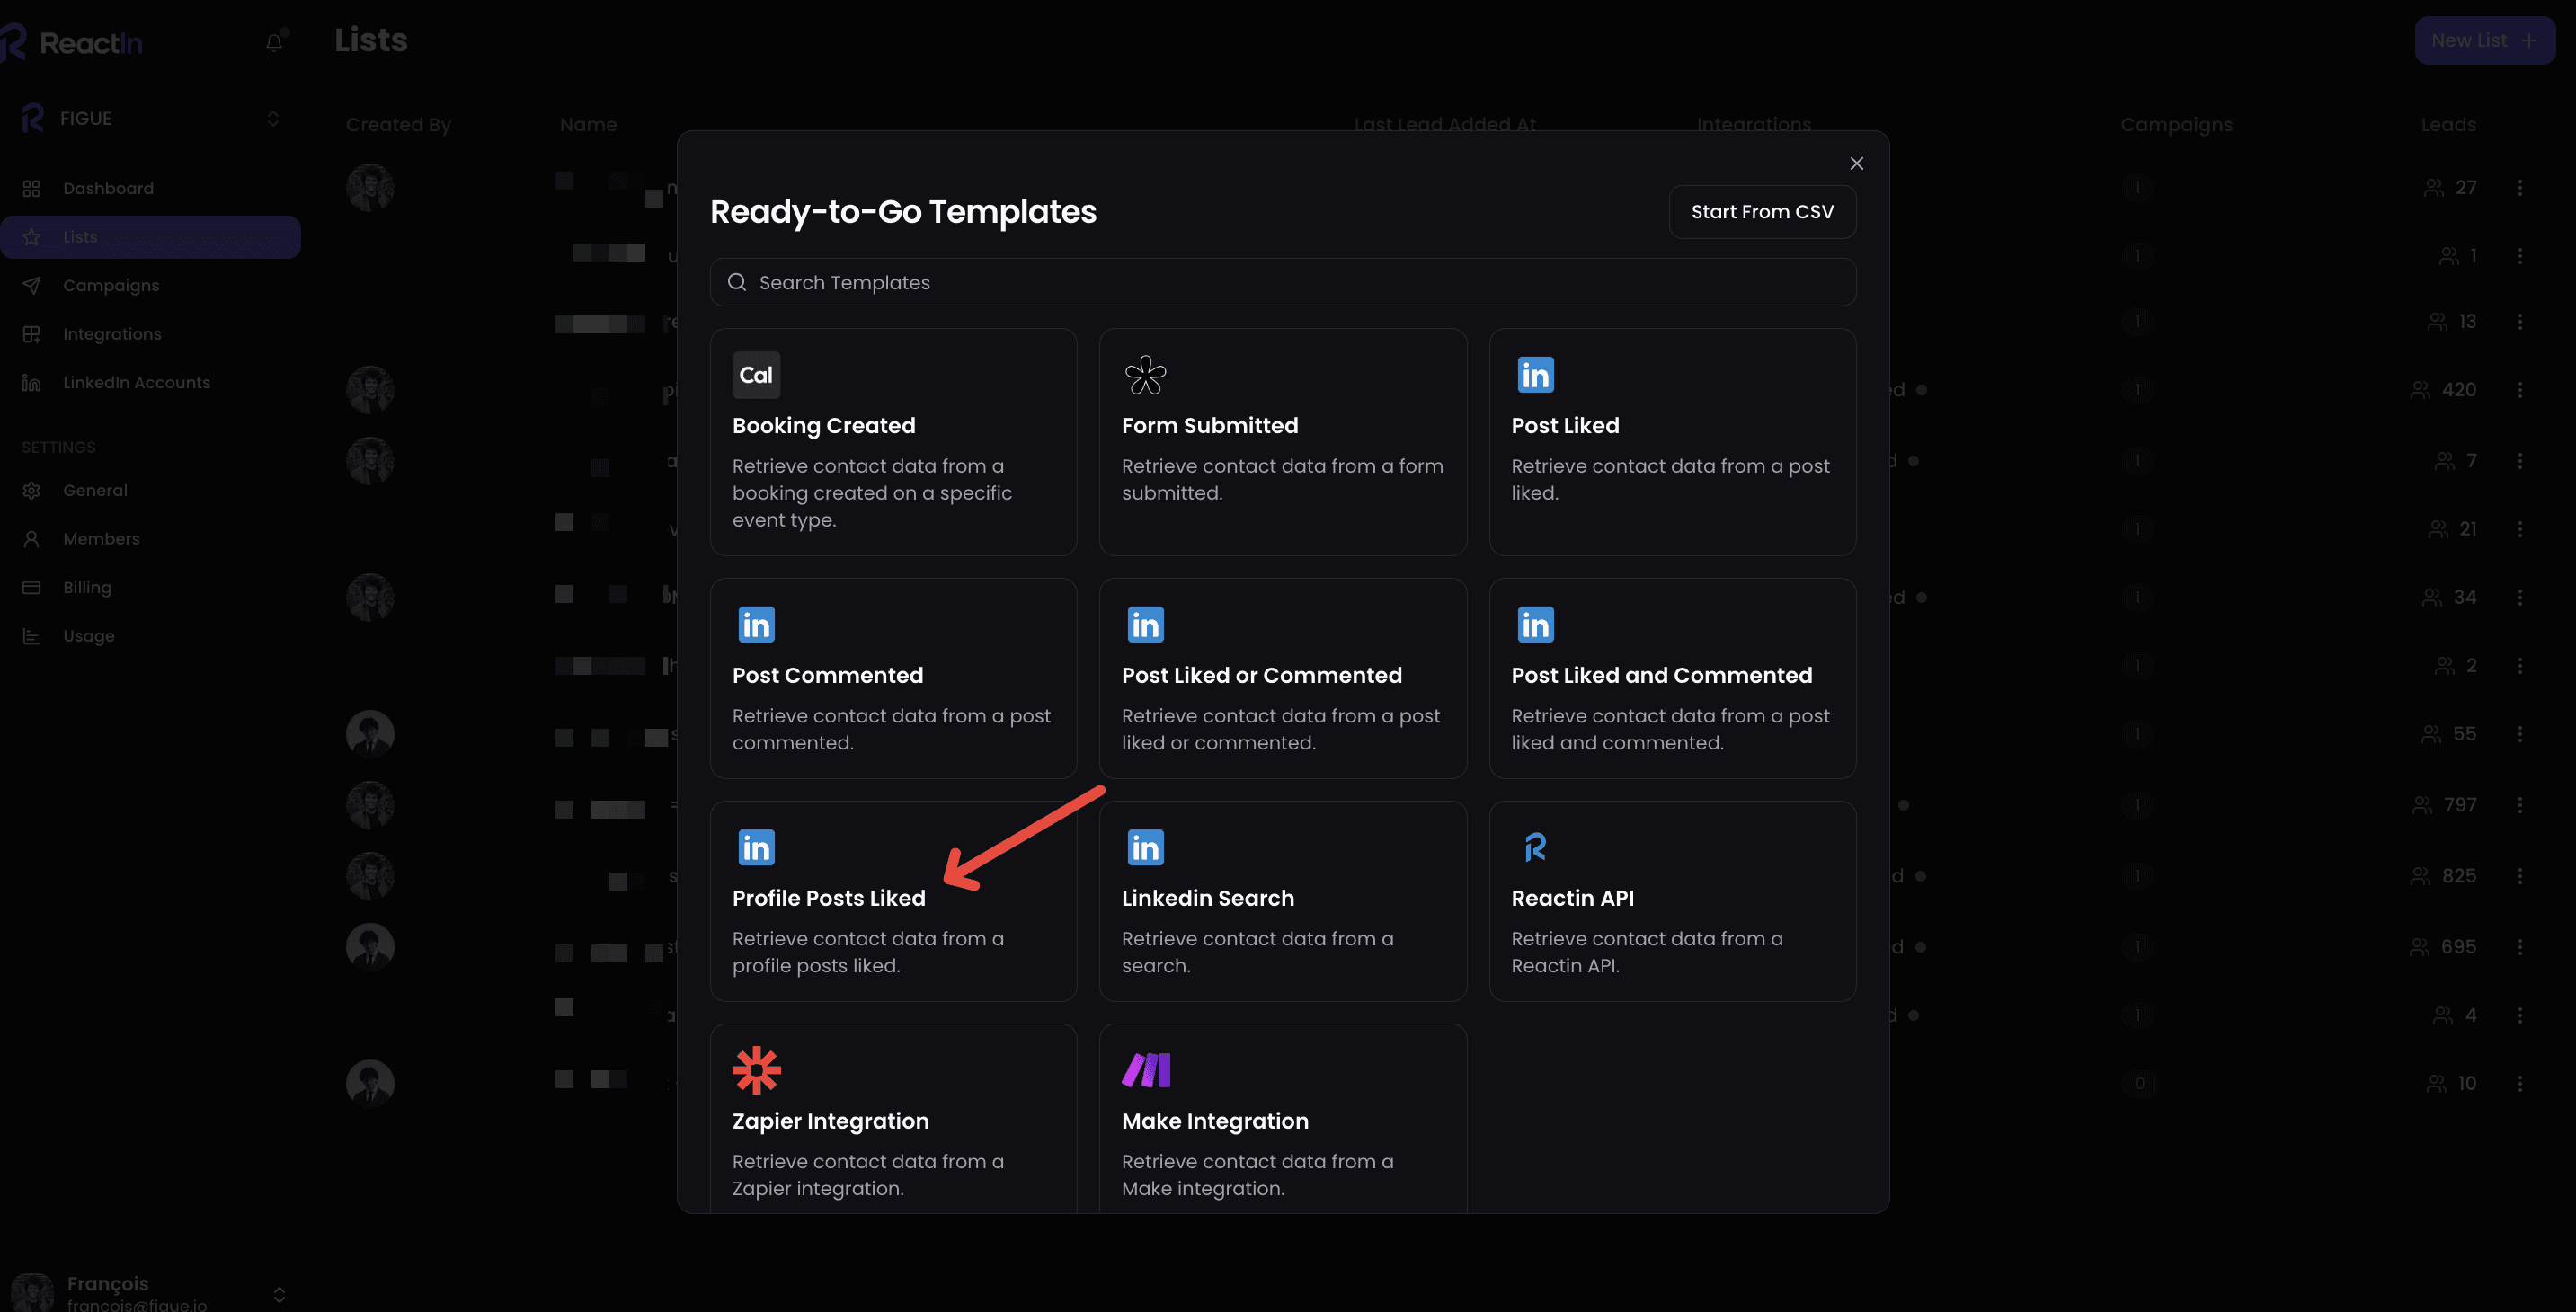Select the Linkedin Search template title
This screenshot has height=1312, width=2576.
1208,899
